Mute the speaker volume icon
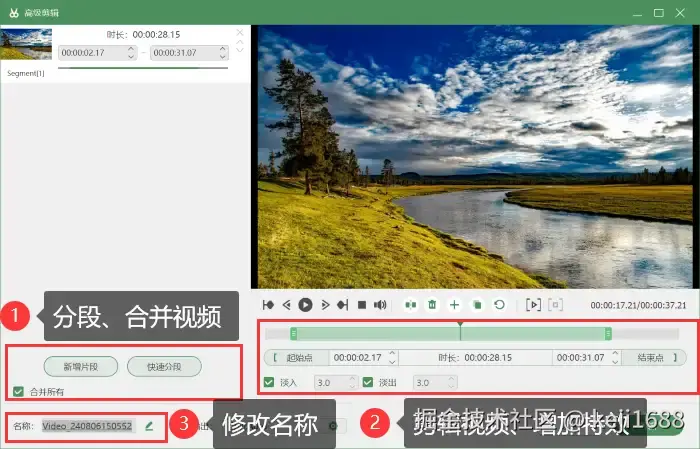Viewport: 700px width, 449px height. click(380, 305)
